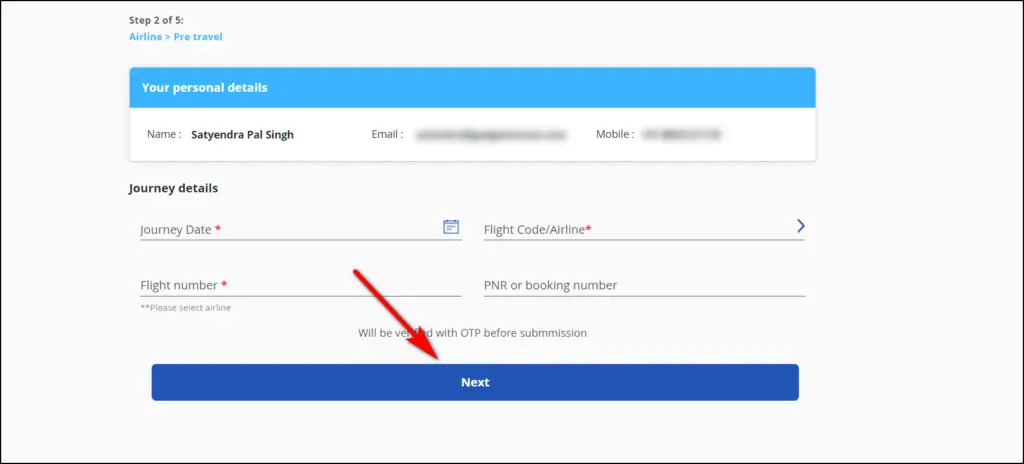
Task: Click the OTP verification notice text
Action: pos(472,333)
